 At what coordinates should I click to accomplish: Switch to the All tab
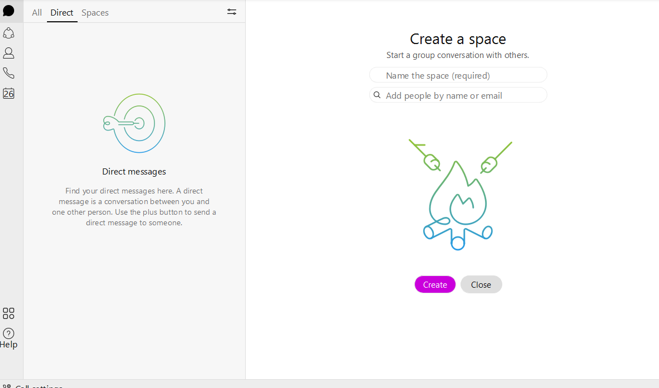pos(37,13)
